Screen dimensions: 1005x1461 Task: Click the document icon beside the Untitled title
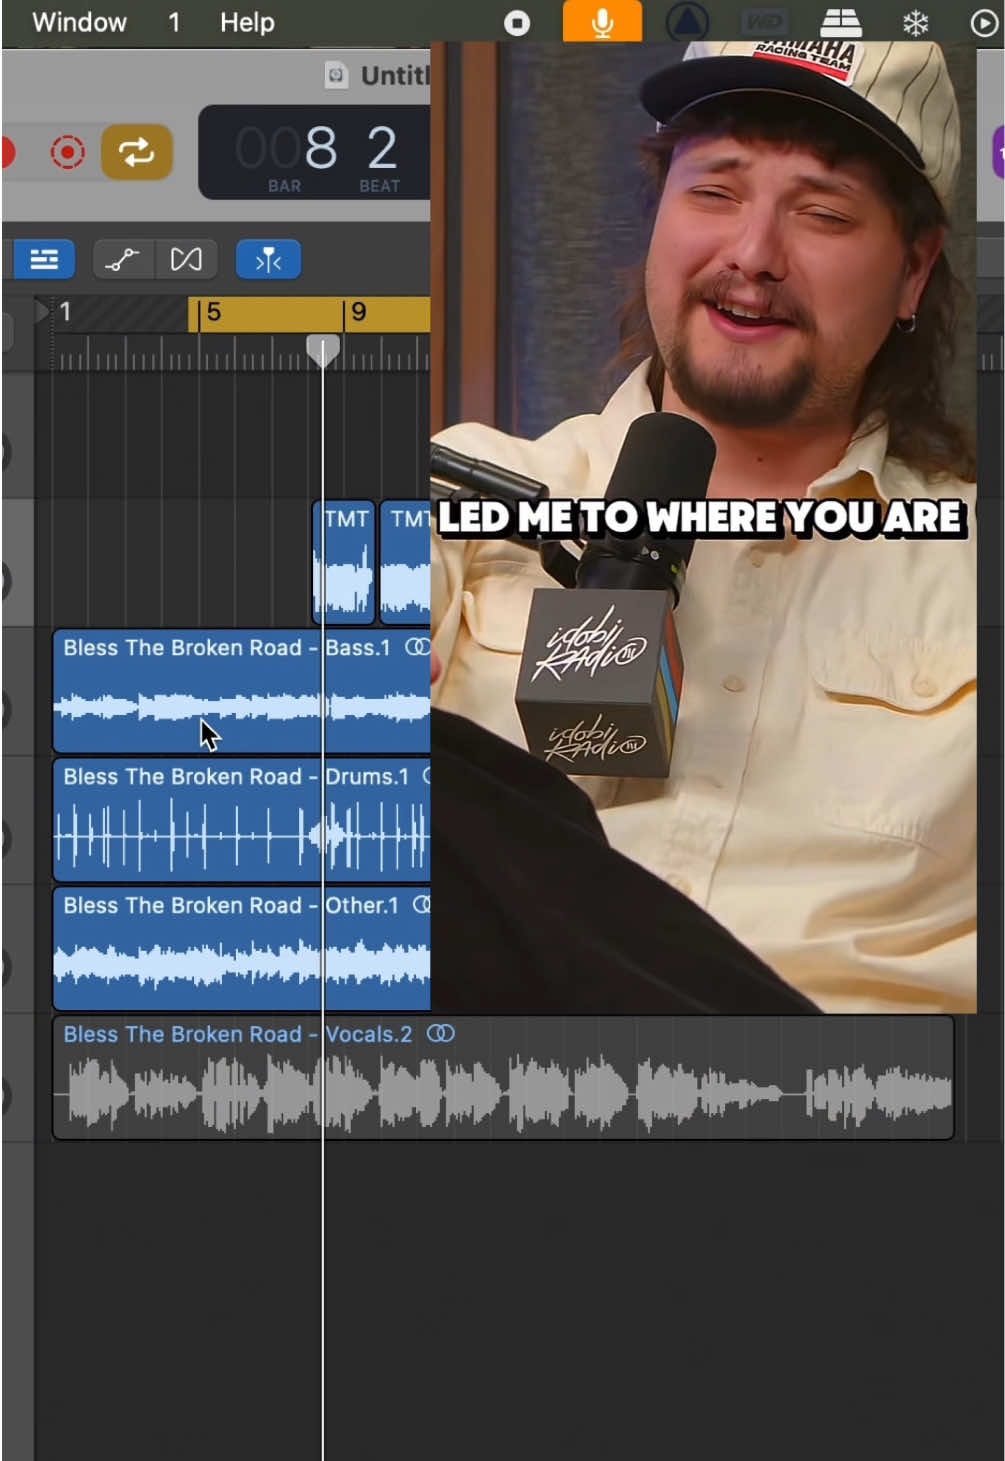click(336, 75)
